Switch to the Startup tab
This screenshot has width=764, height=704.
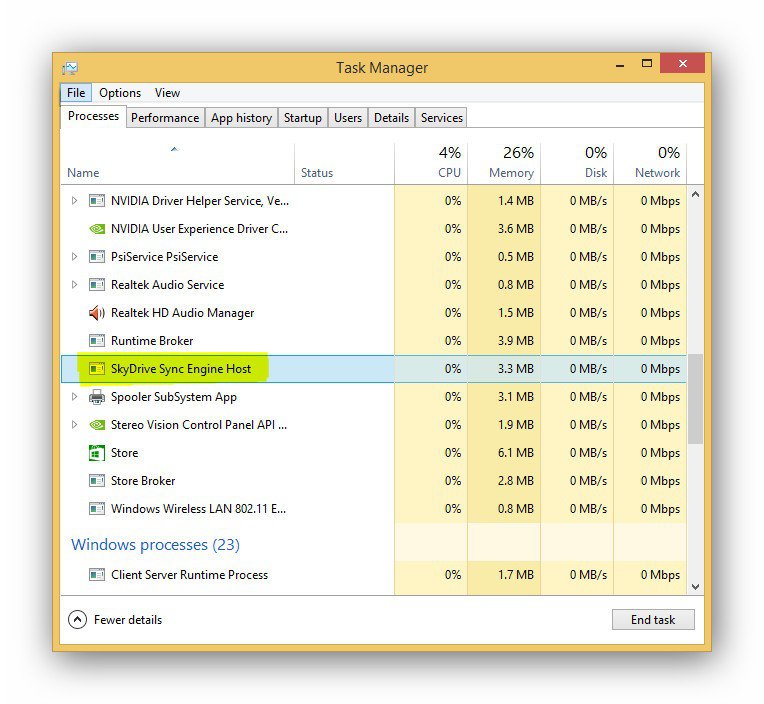pyautogui.click(x=303, y=118)
